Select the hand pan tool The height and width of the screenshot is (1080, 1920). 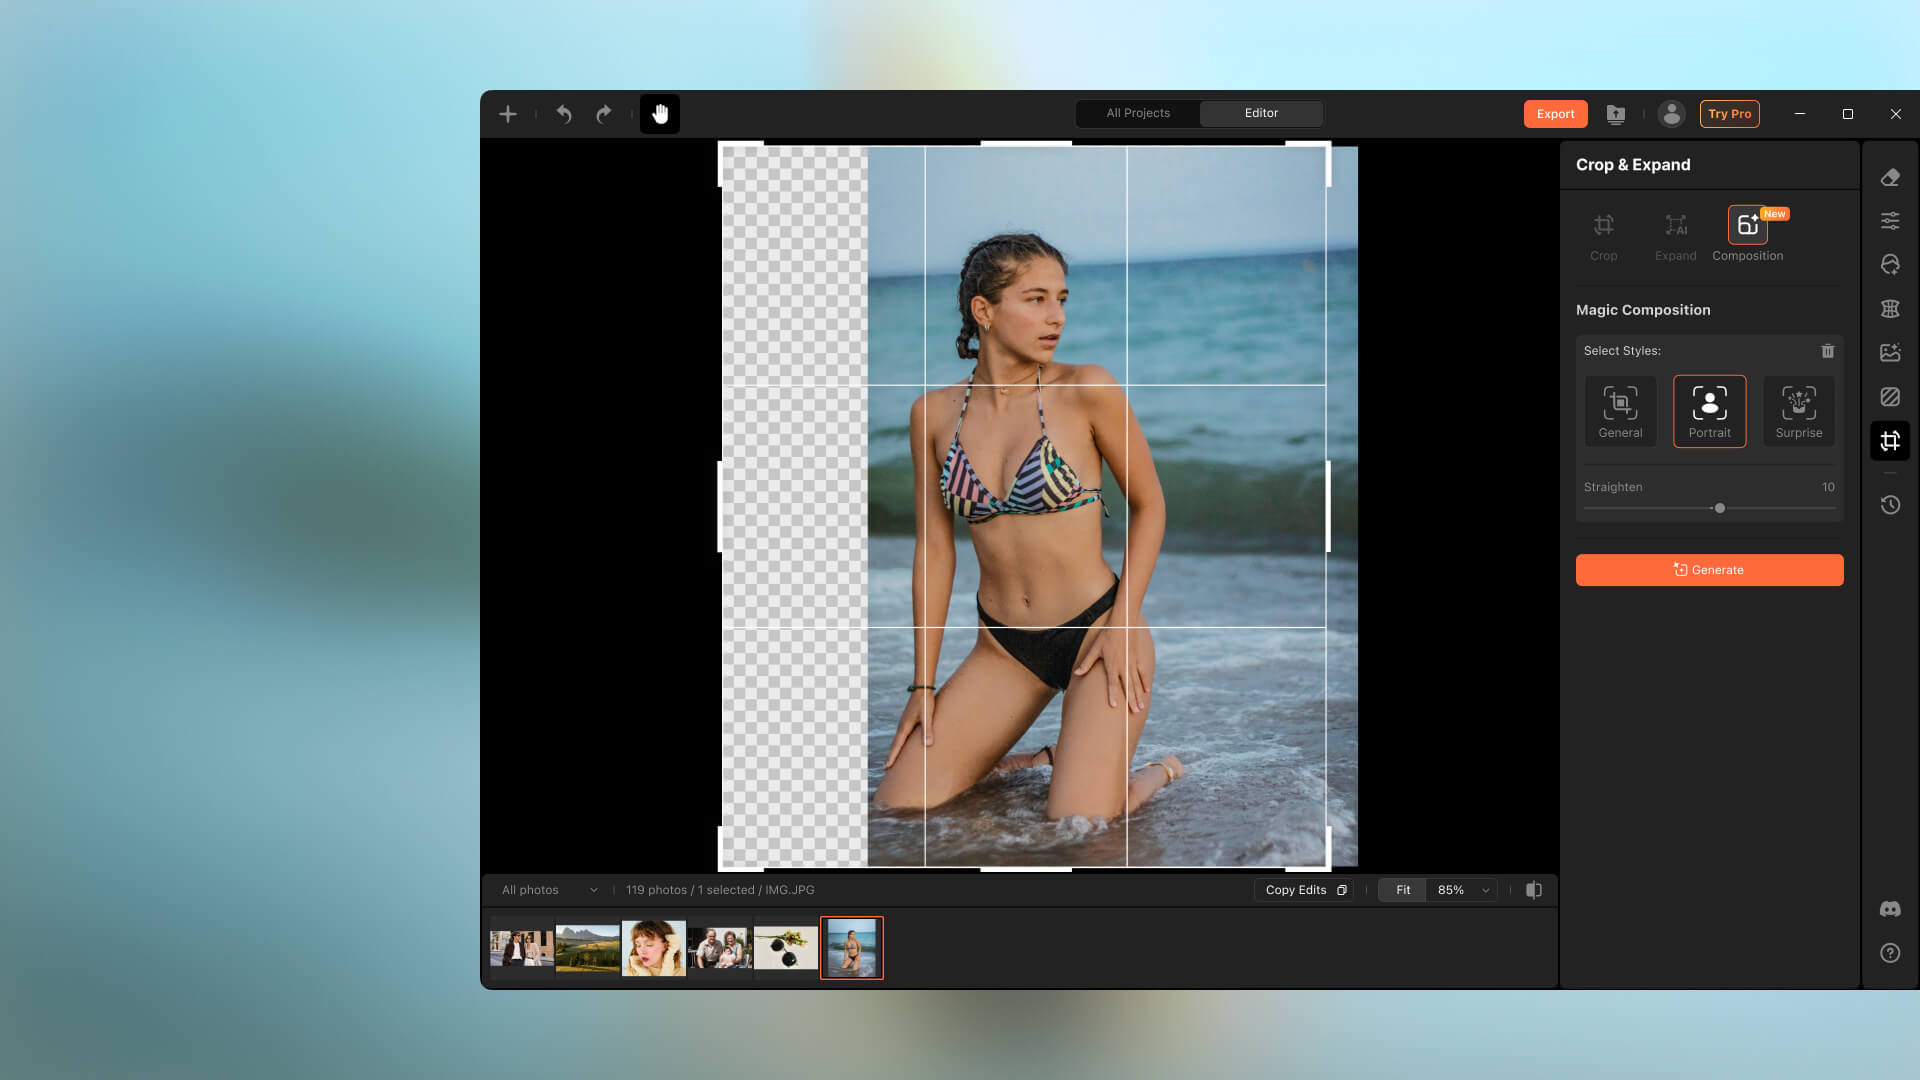click(x=660, y=114)
